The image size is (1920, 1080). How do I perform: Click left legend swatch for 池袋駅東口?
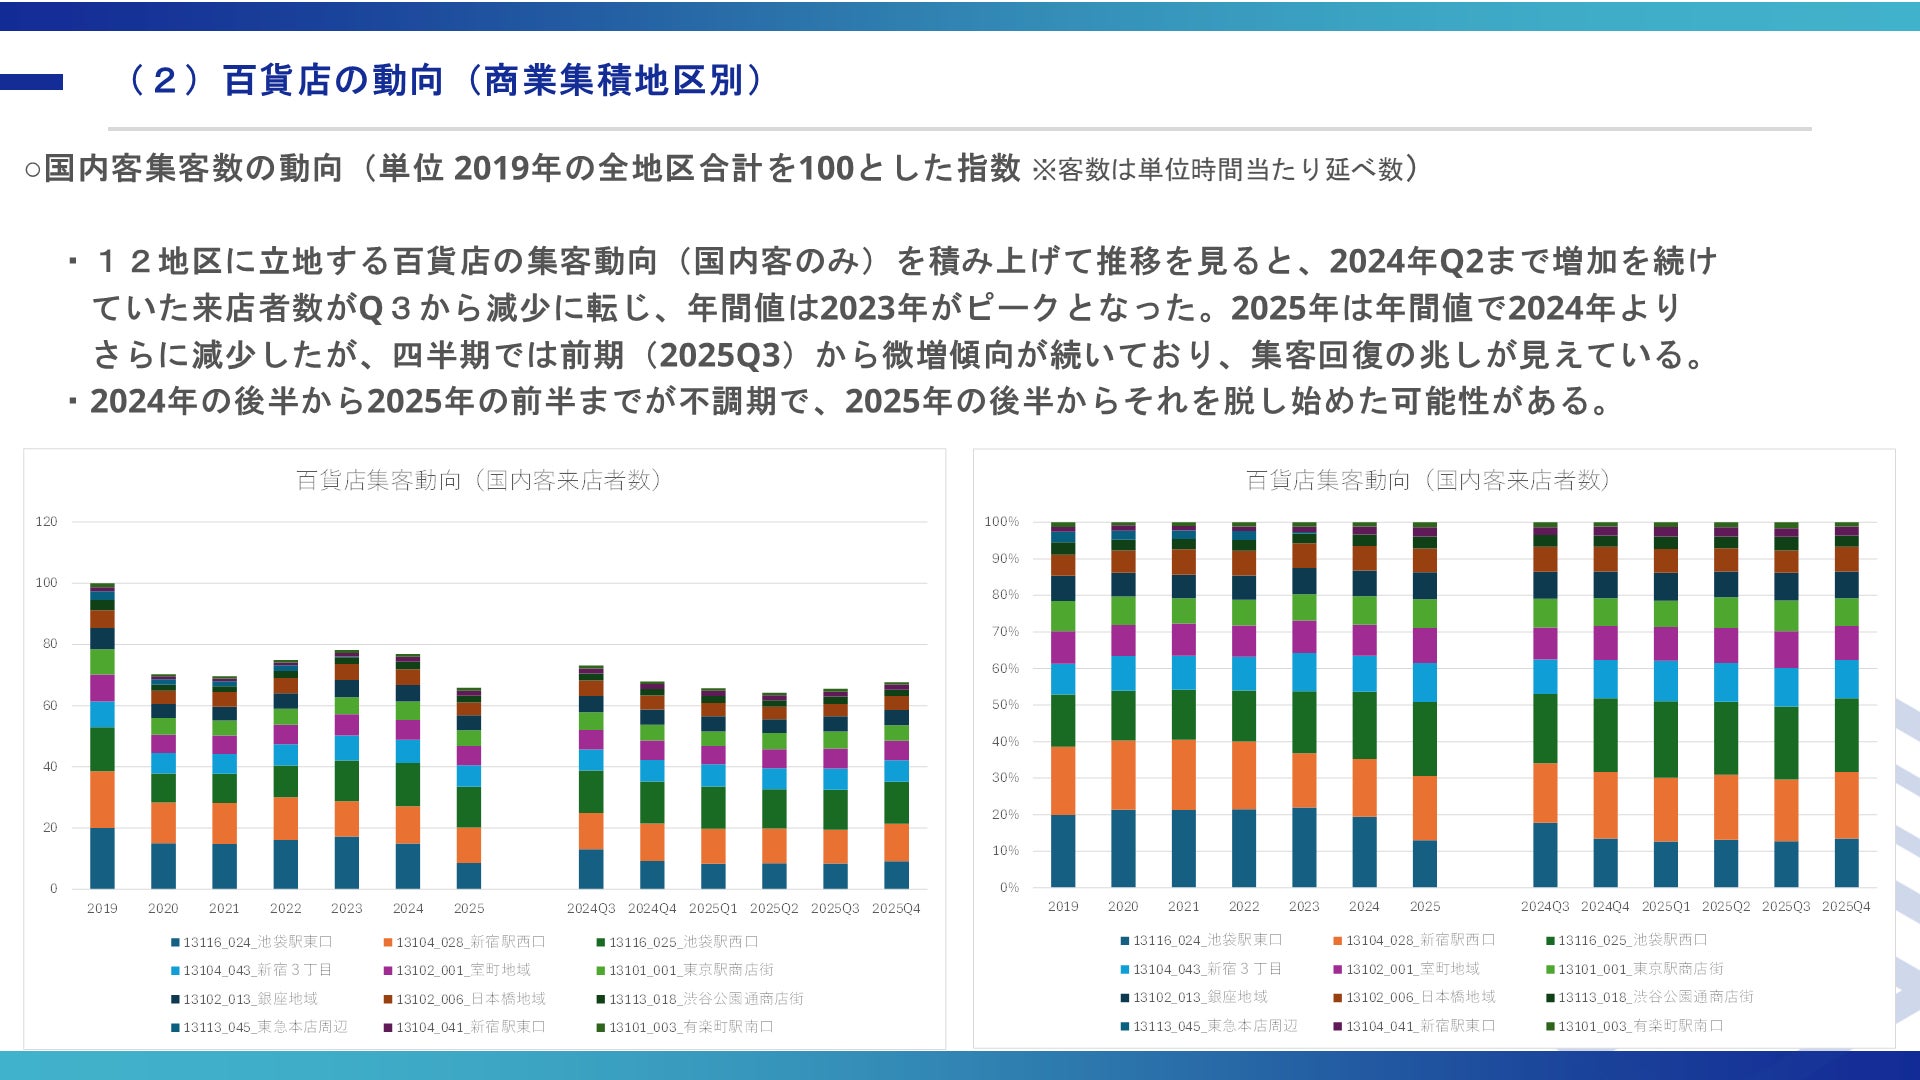coord(175,942)
